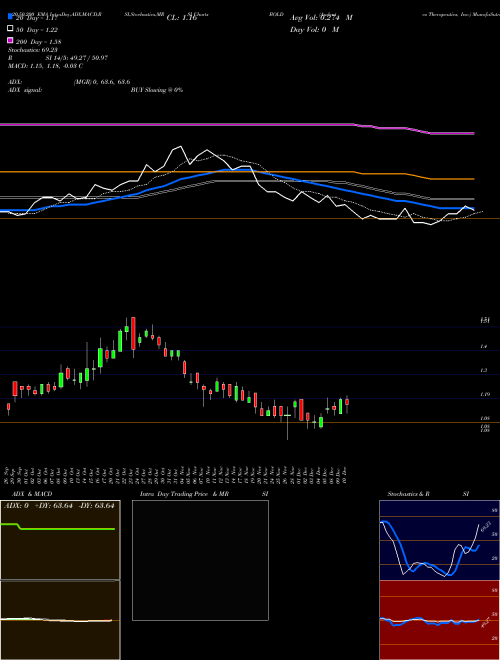This screenshot has width=500, height=660.
Task: Click the 'Stochastics & RSI' panel title
Action: [x=428, y=494]
